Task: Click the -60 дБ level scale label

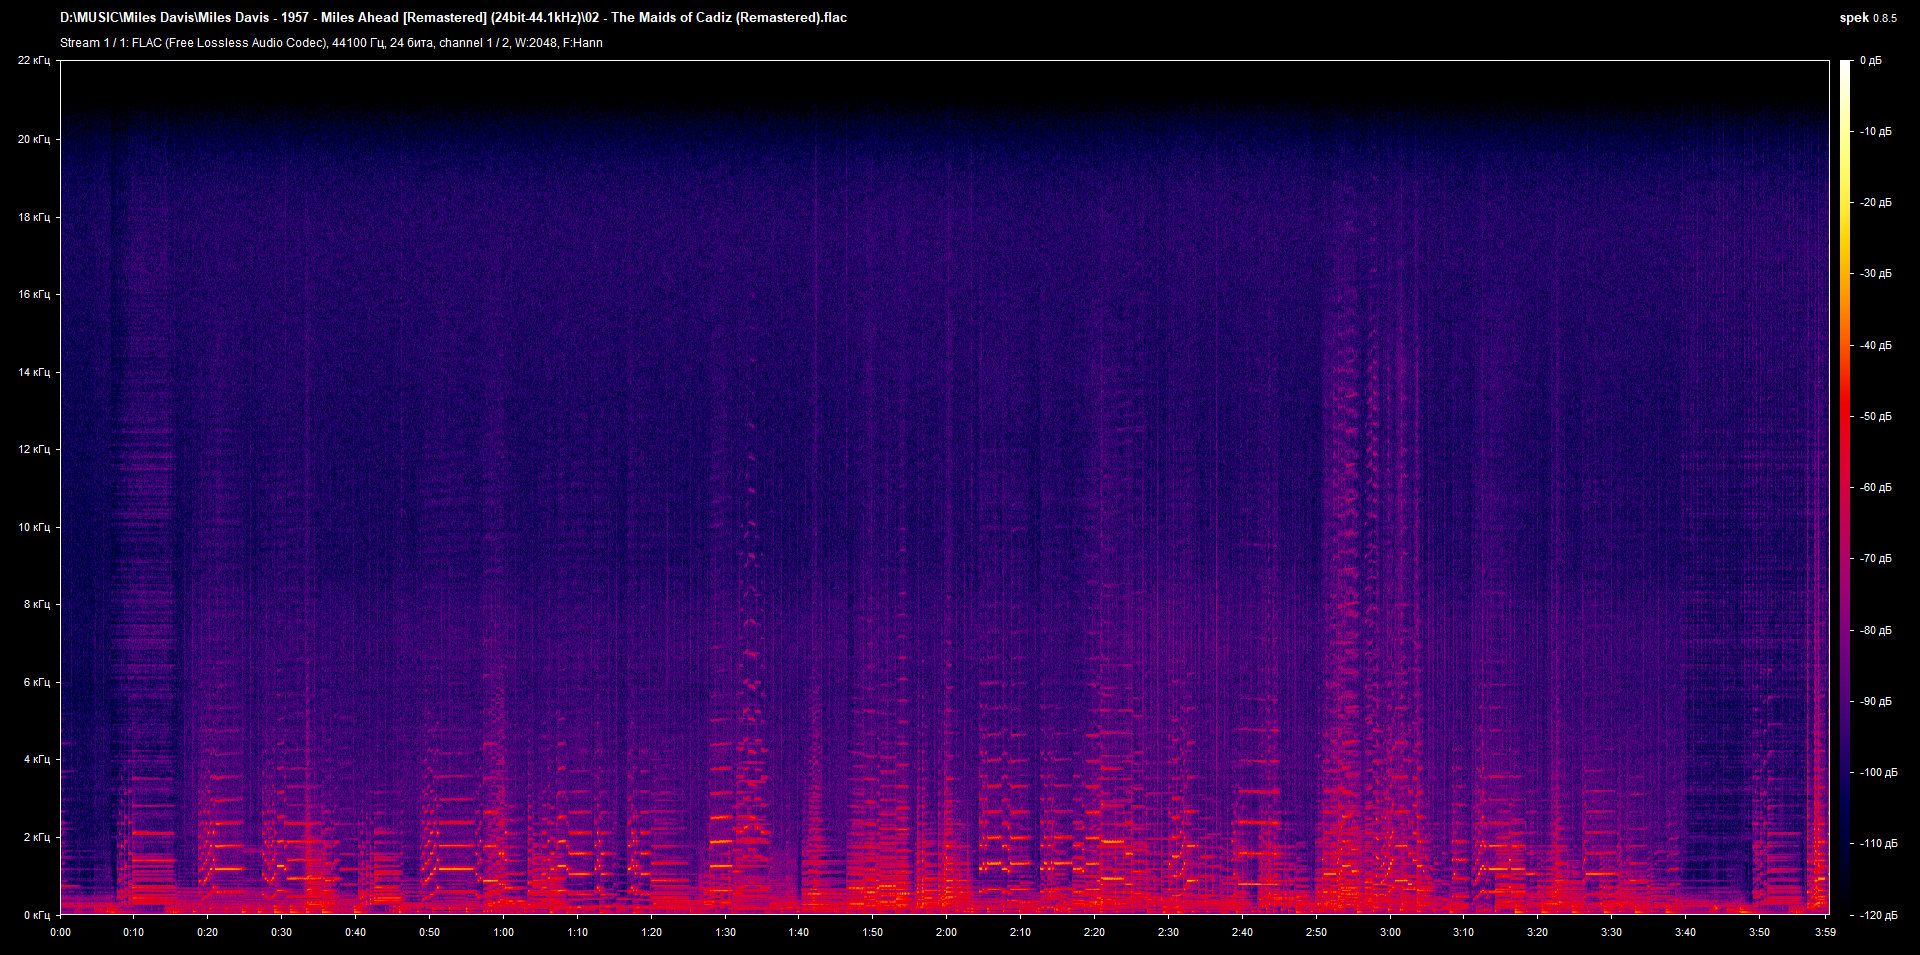Action: tap(1875, 488)
